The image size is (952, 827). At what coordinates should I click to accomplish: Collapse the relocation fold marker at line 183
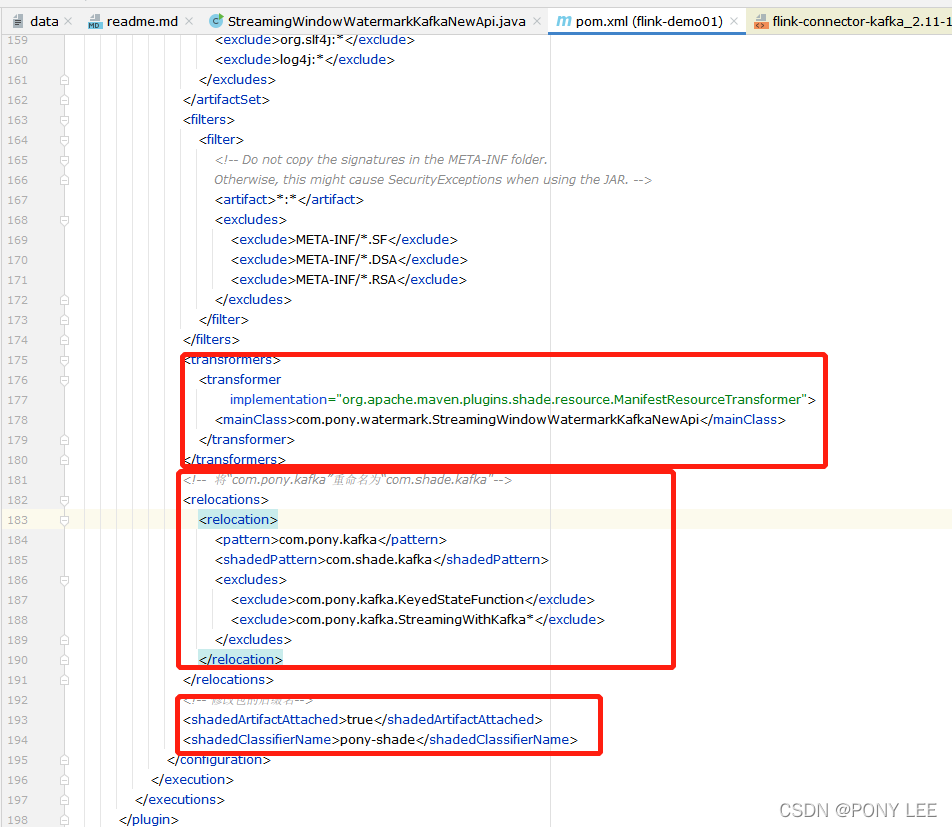(x=64, y=520)
